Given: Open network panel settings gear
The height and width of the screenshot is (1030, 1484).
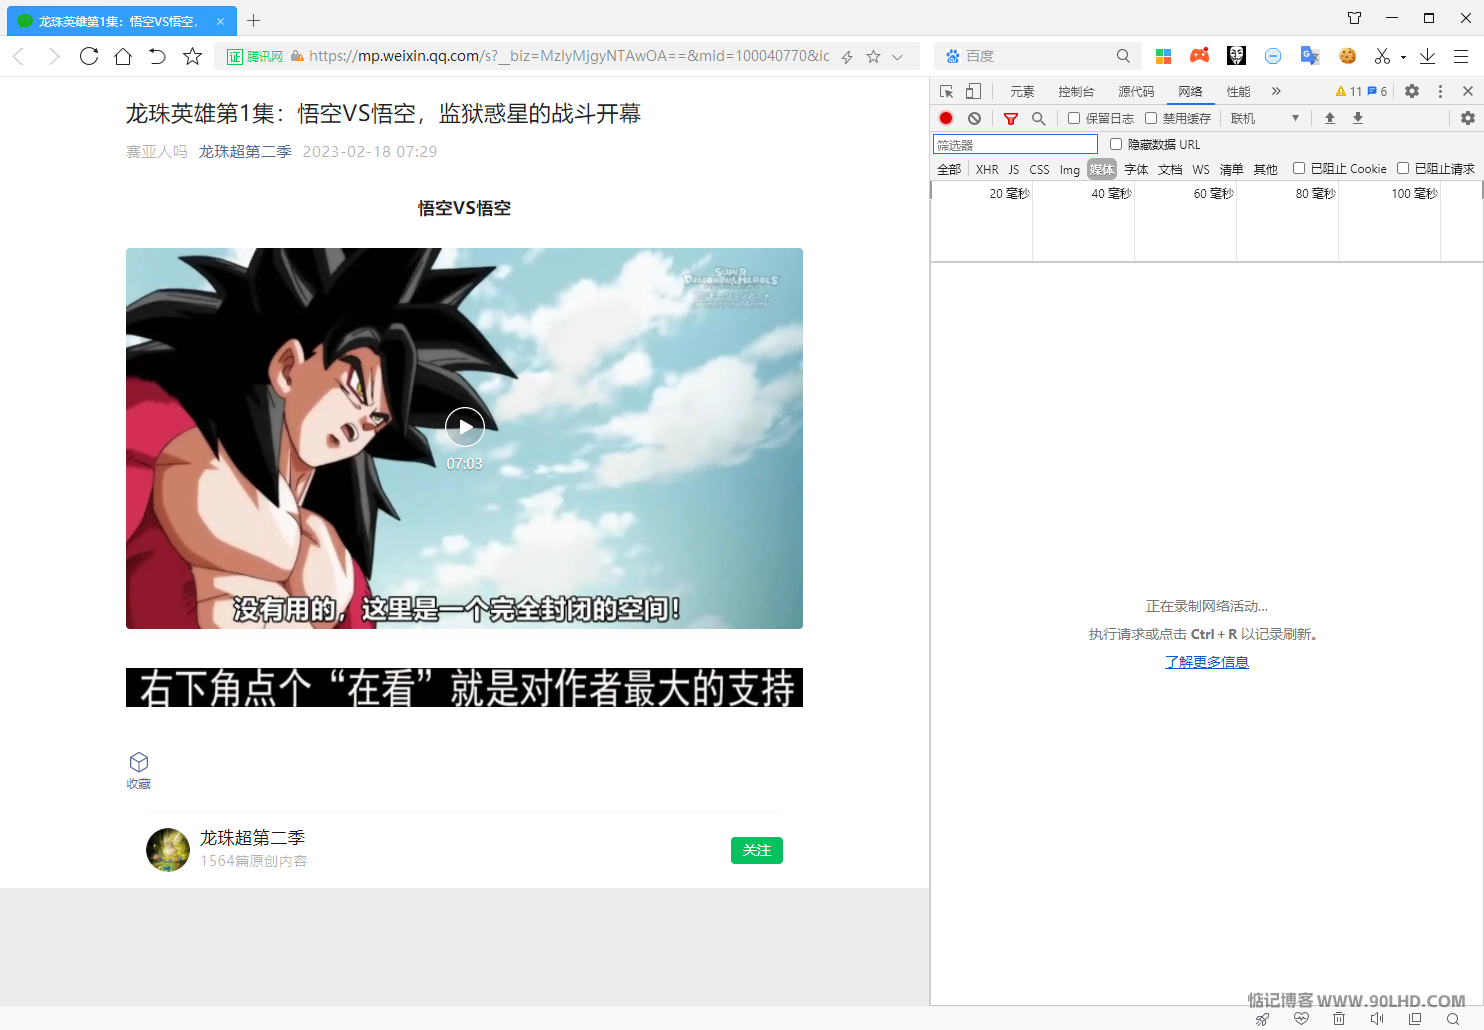Looking at the screenshot, I should click(x=1467, y=118).
